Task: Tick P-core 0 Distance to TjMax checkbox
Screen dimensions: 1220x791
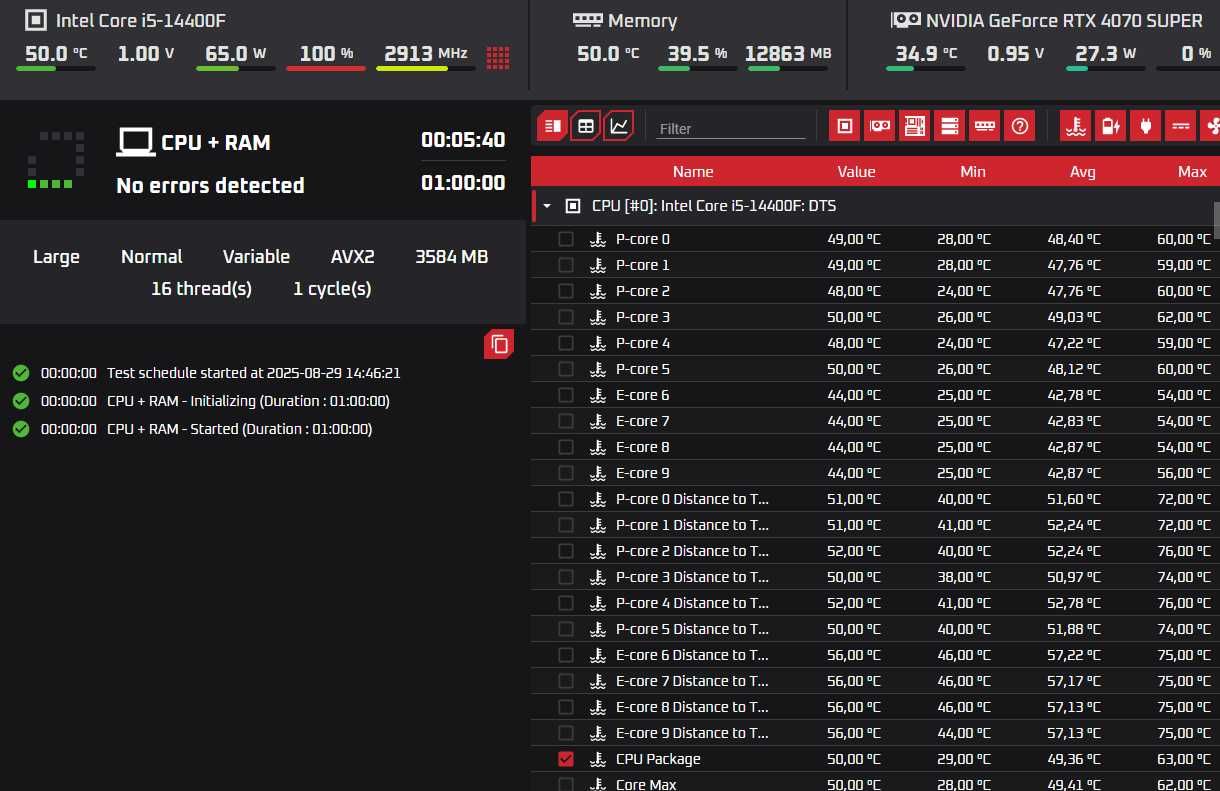Action: 566,499
